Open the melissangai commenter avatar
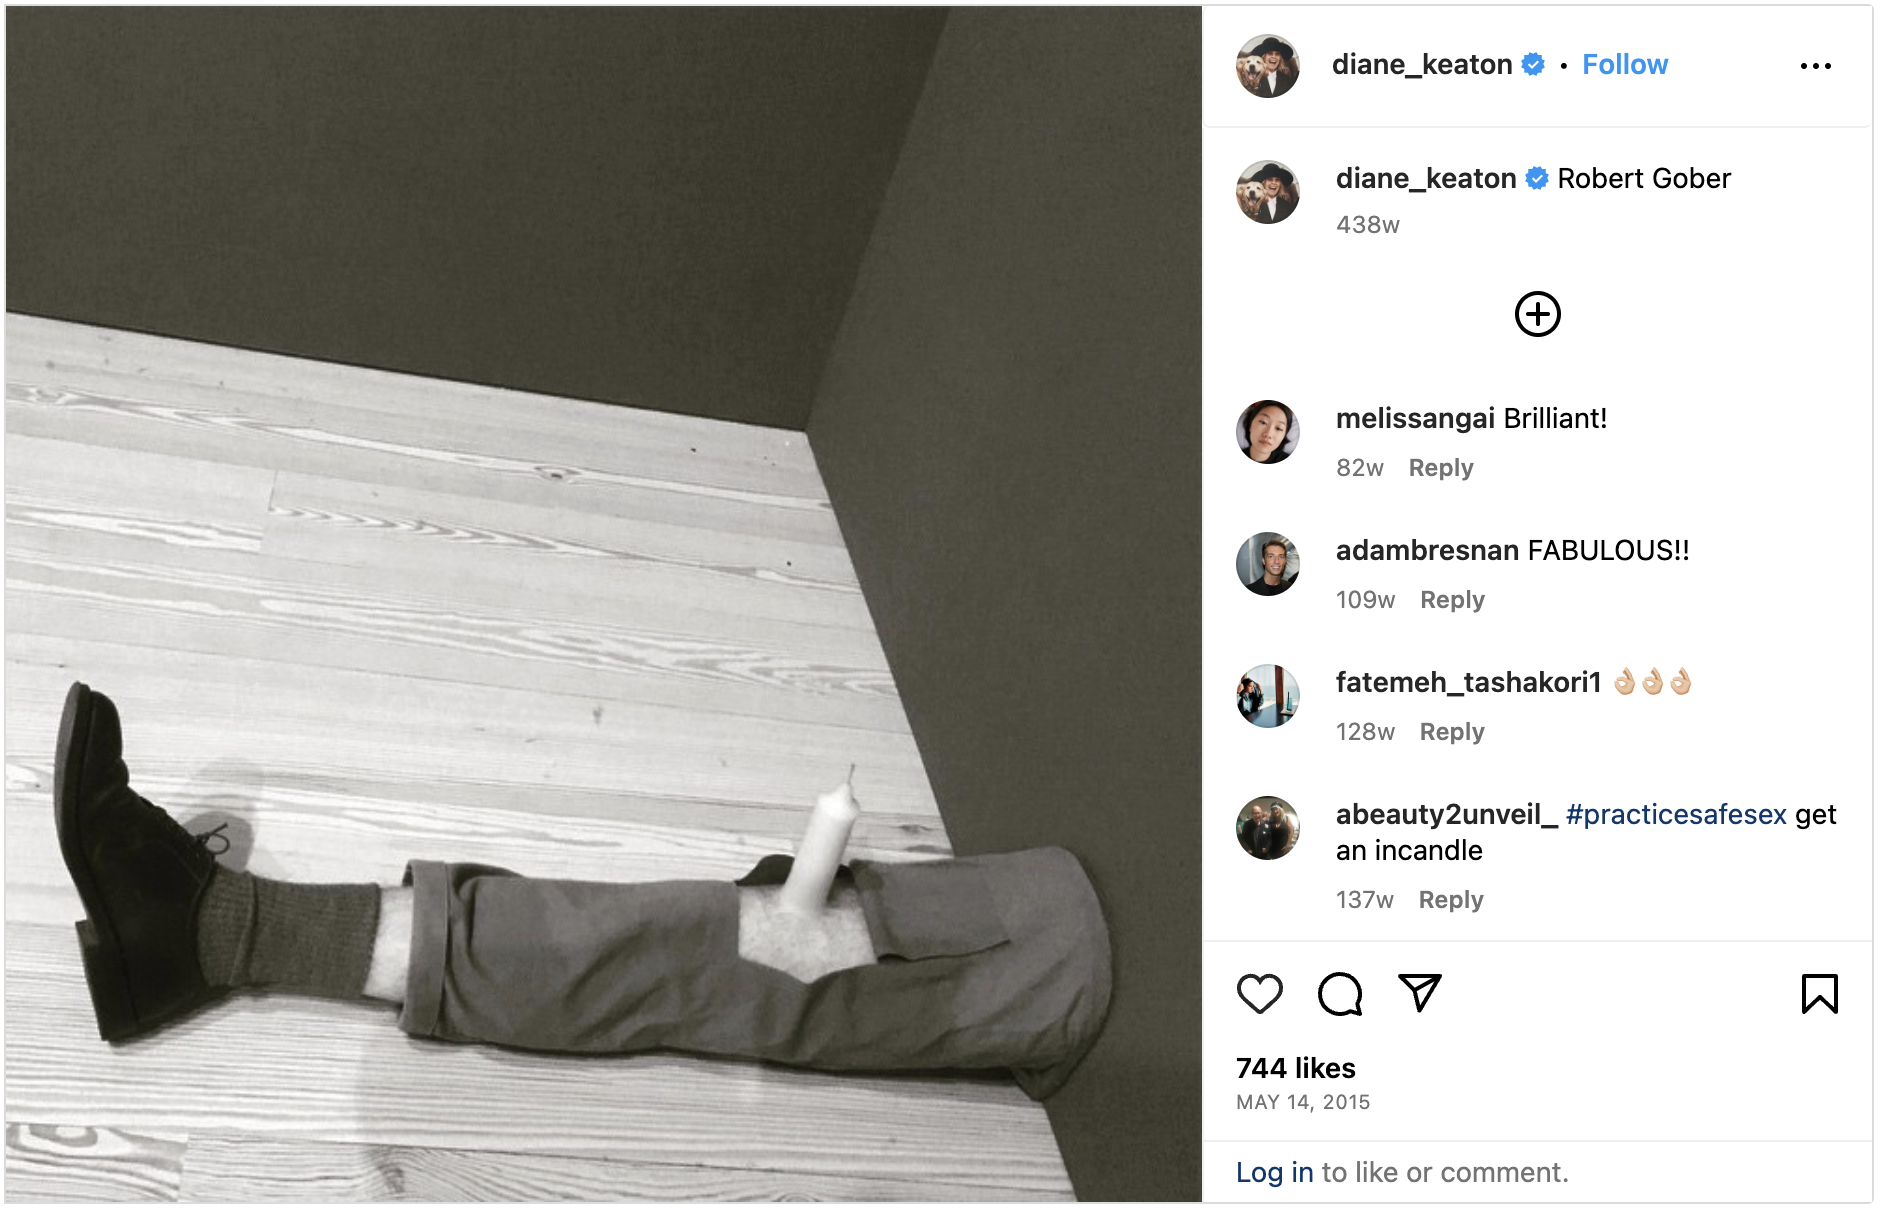 [x=1268, y=432]
